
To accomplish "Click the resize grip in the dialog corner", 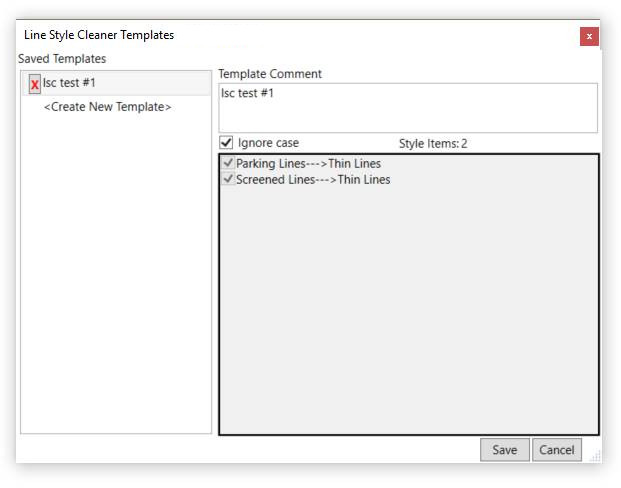I will (x=596, y=457).
